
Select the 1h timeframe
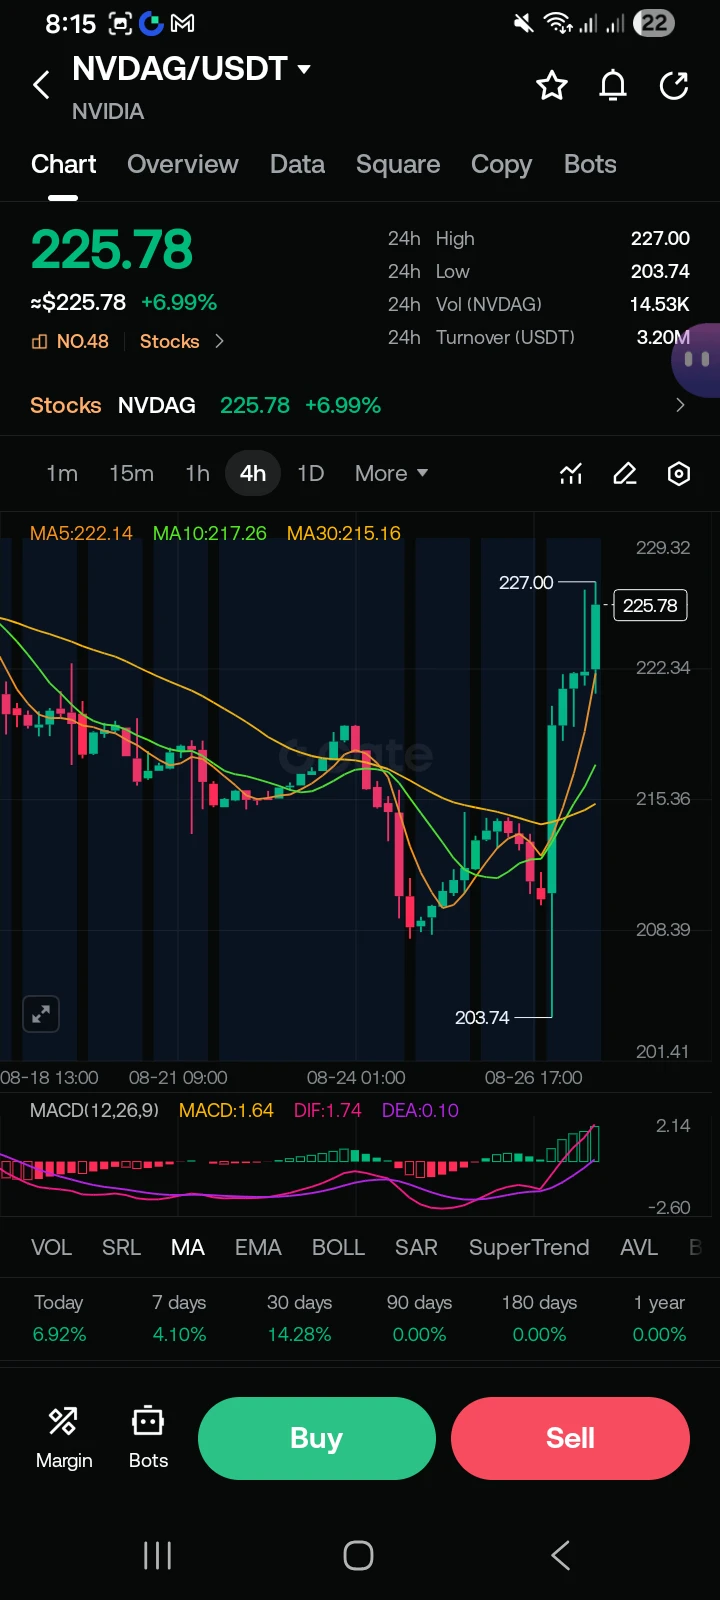click(x=197, y=473)
